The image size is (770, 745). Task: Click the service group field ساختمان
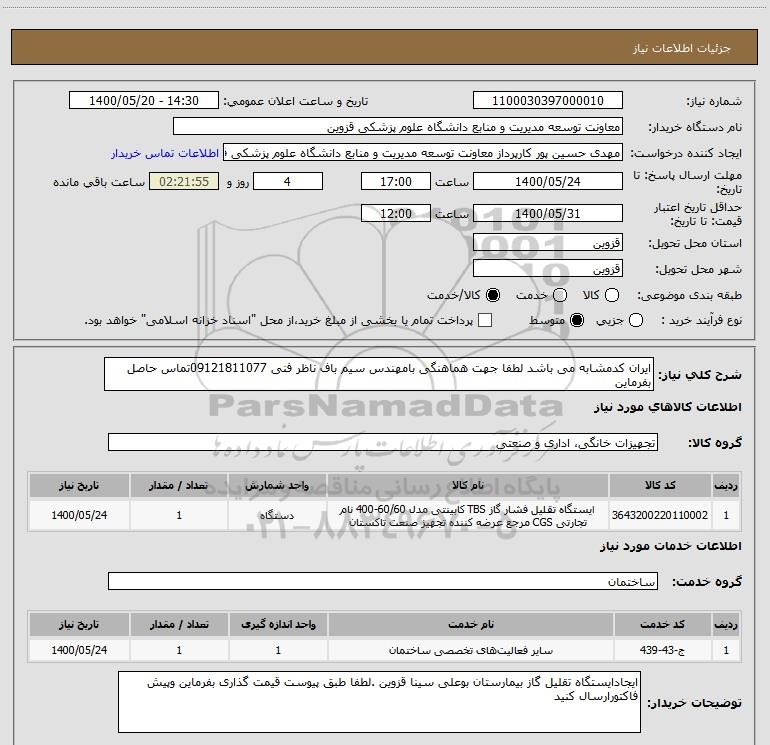tap(383, 581)
